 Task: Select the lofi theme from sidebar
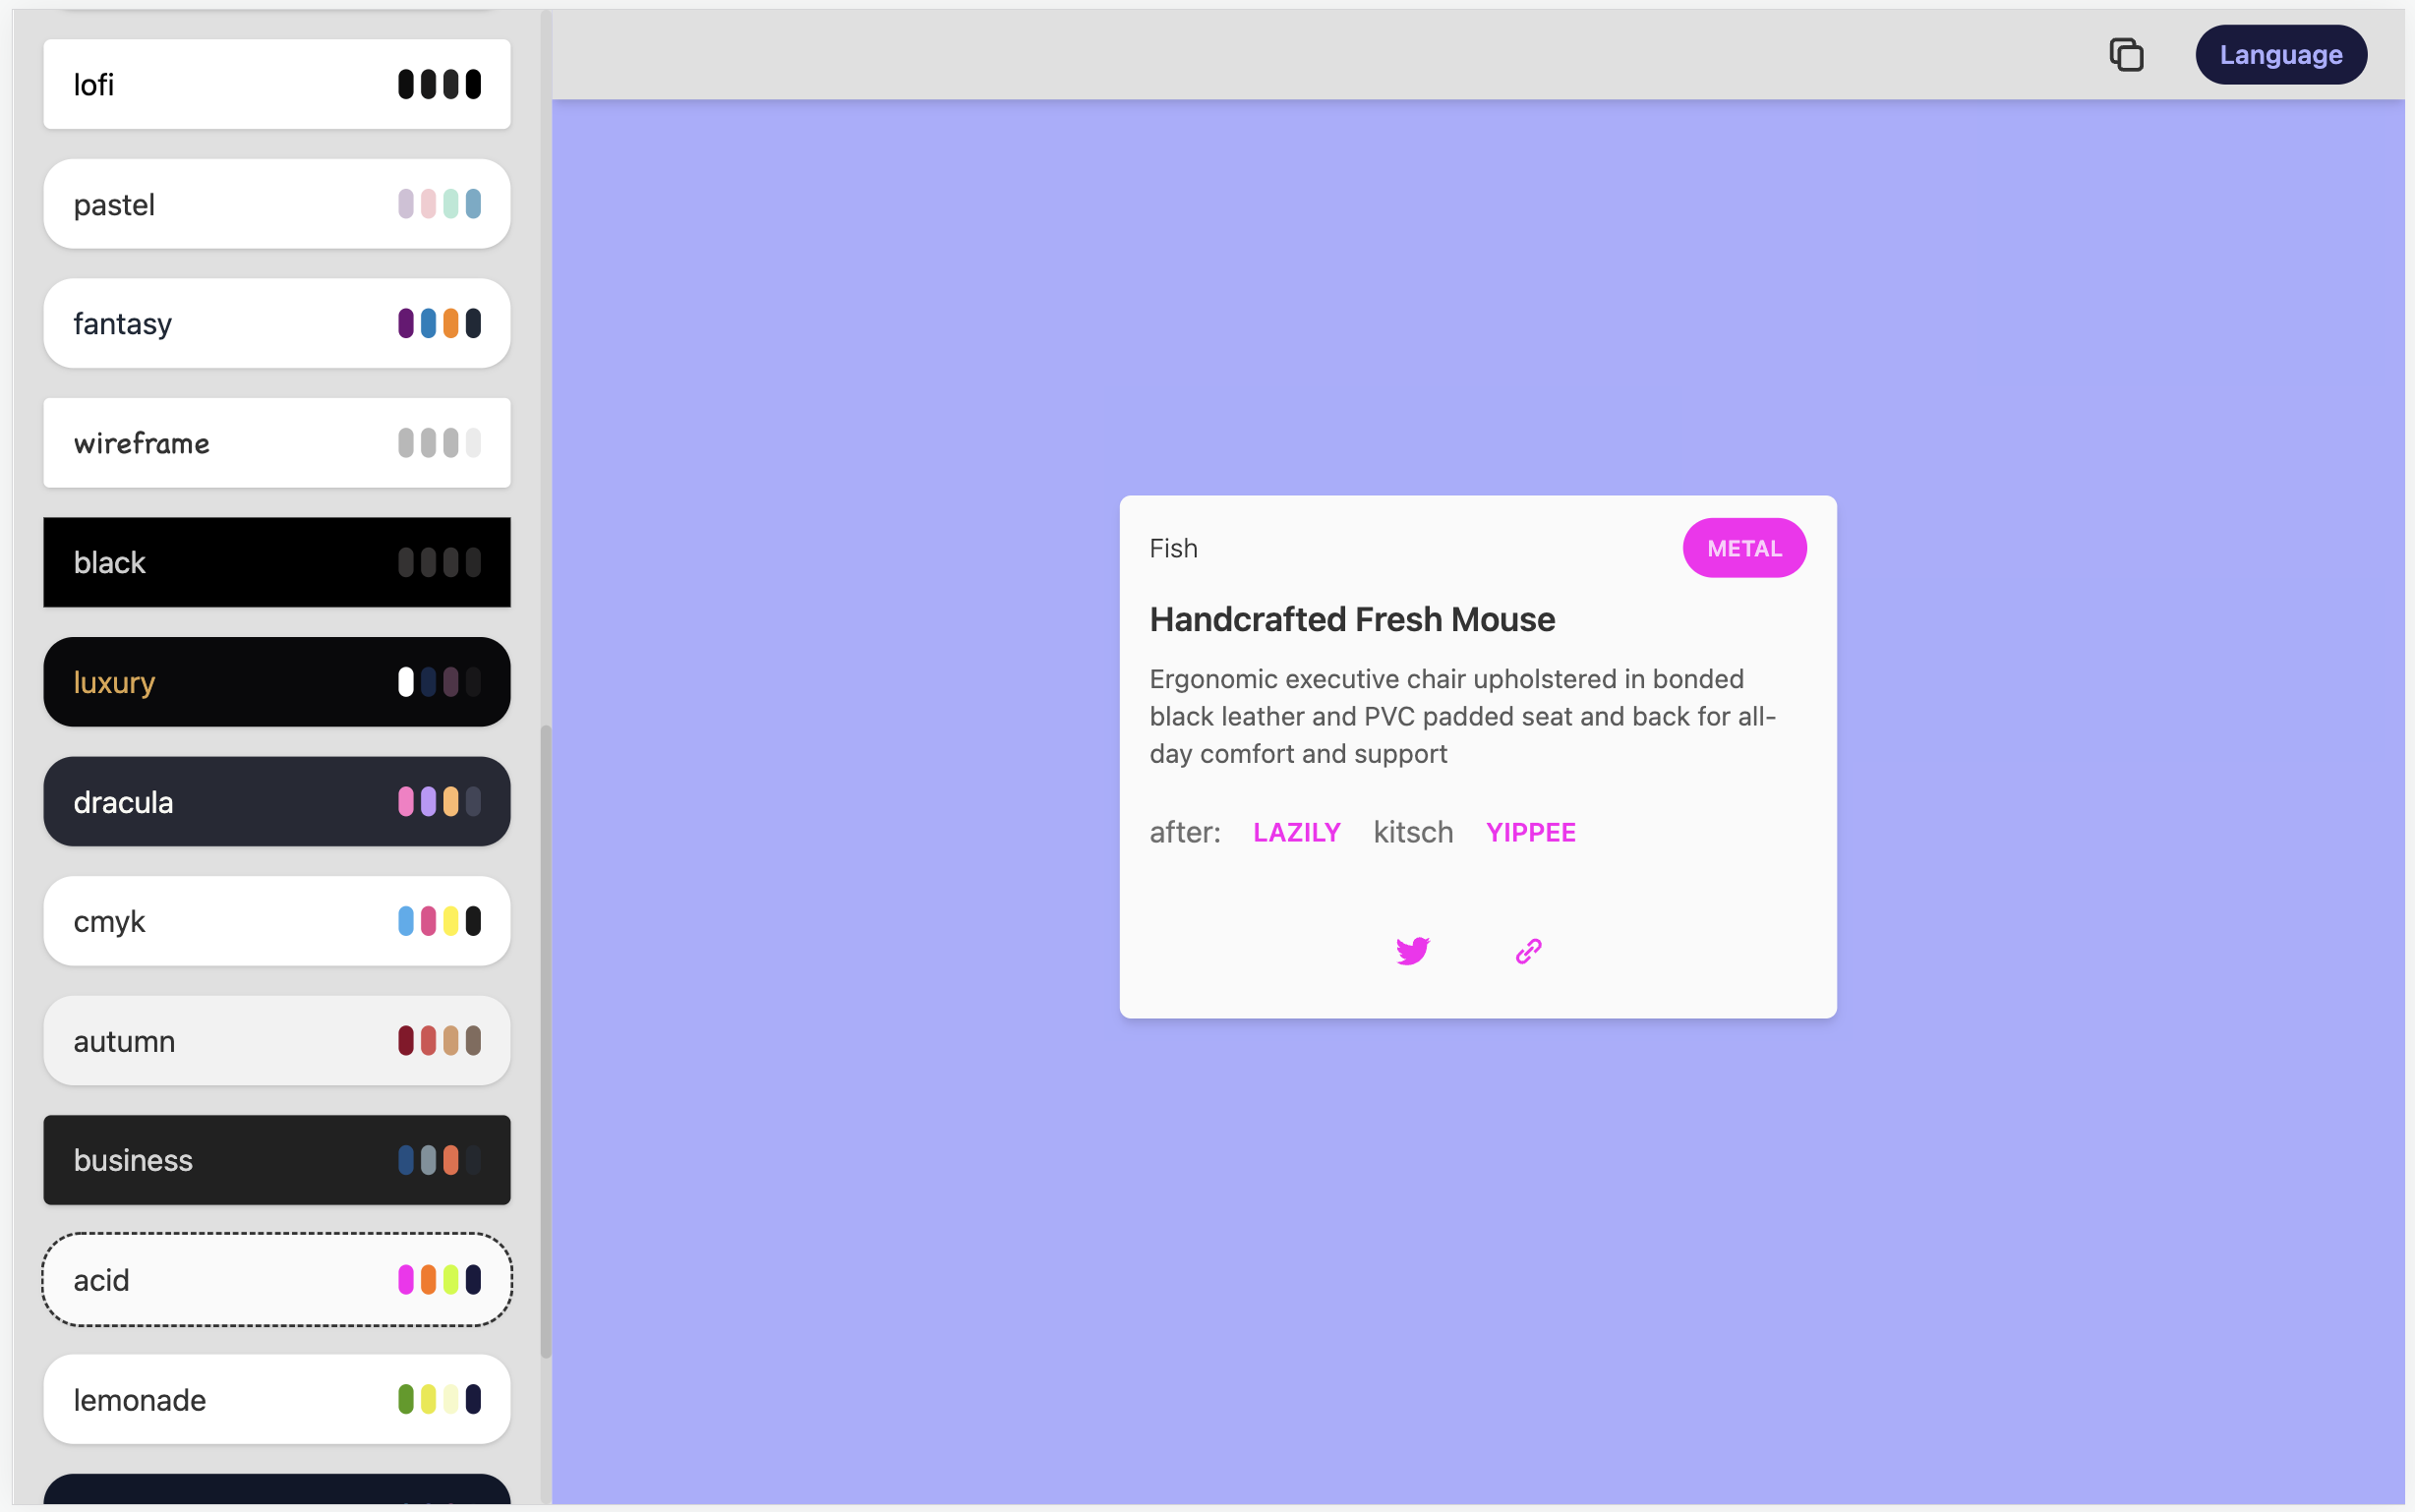point(275,84)
